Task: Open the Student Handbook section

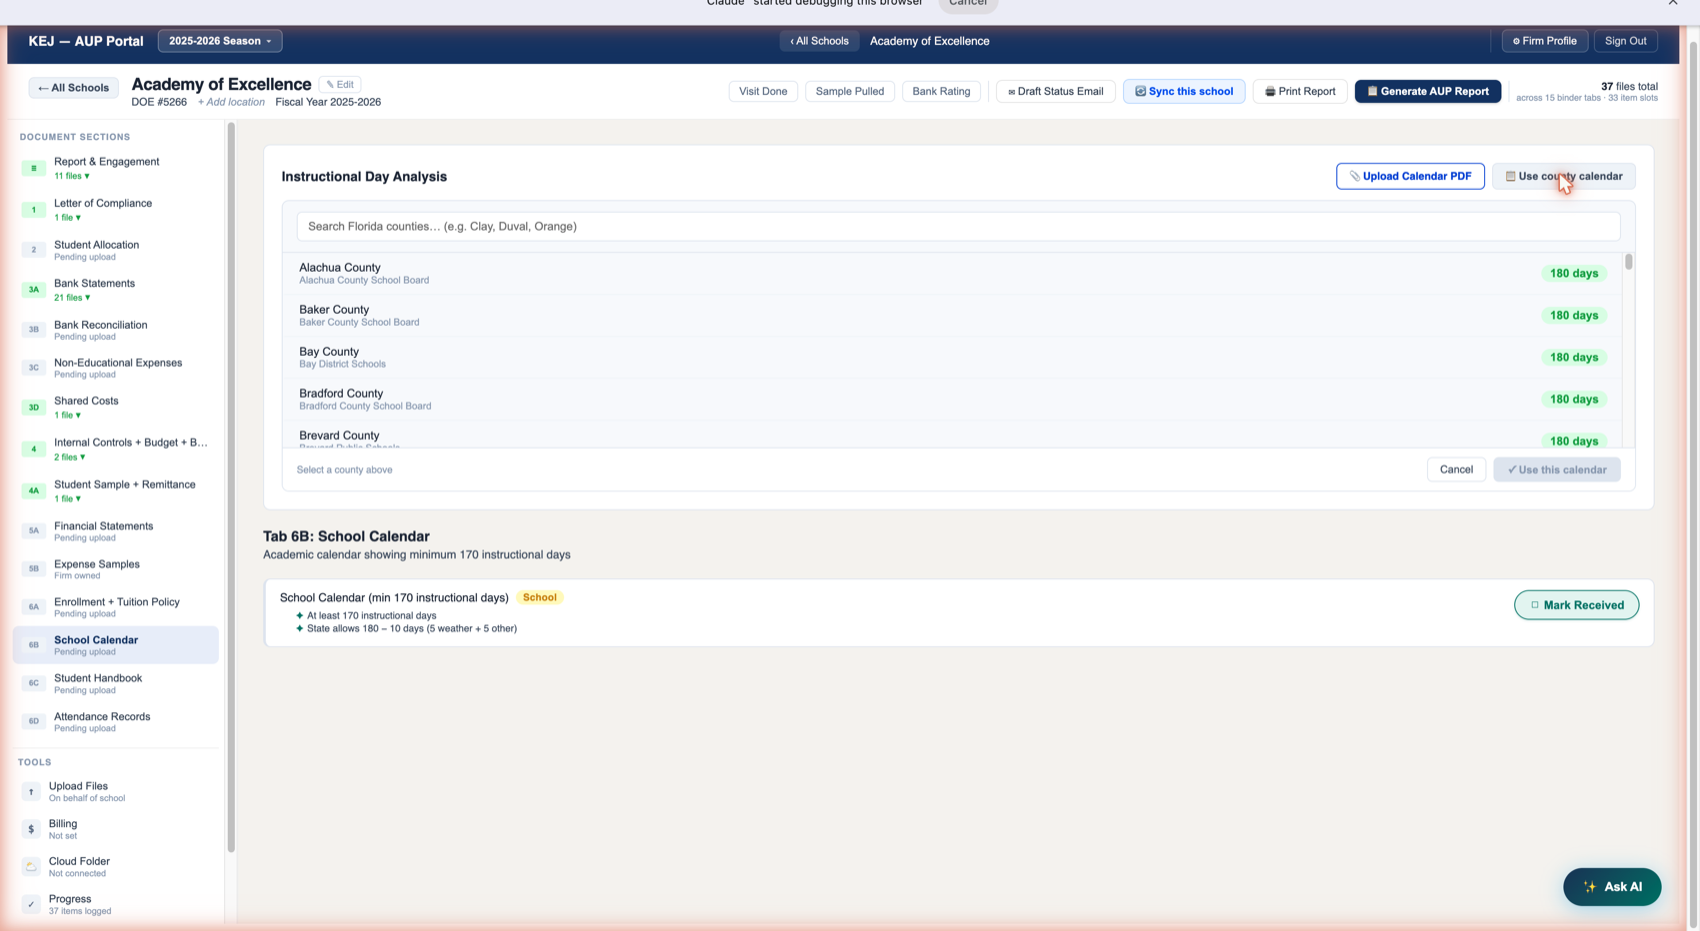Action: [116, 683]
